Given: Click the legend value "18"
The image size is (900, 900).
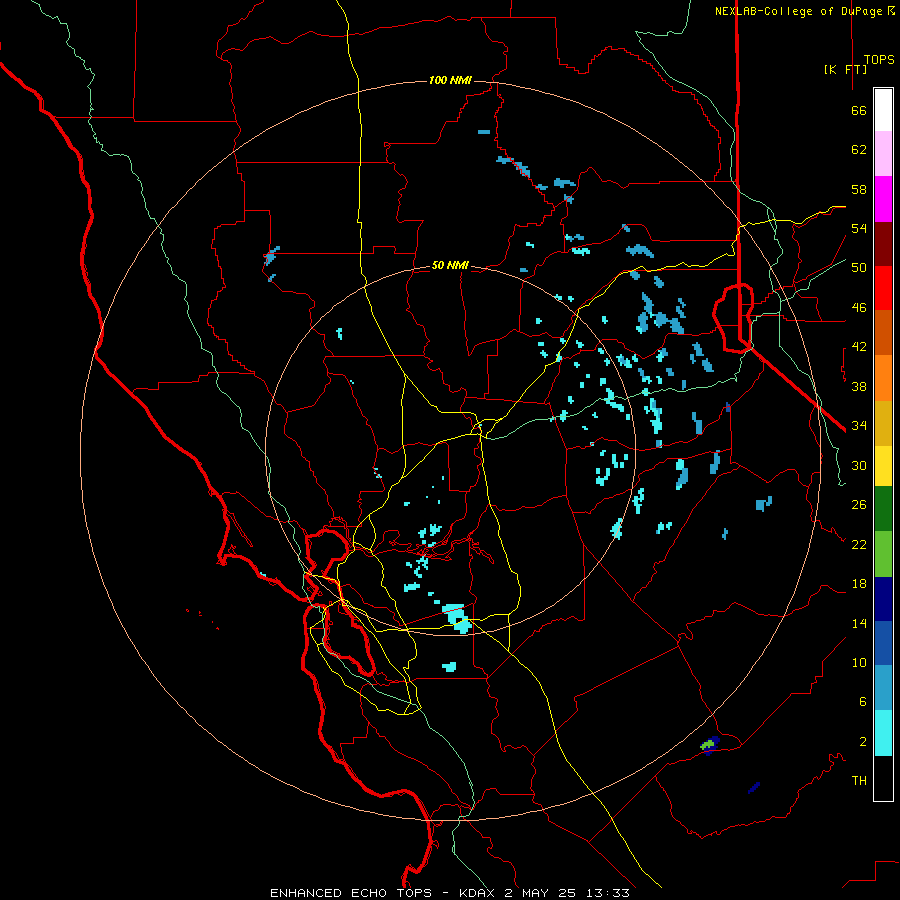Looking at the screenshot, I should [x=859, y=584].
